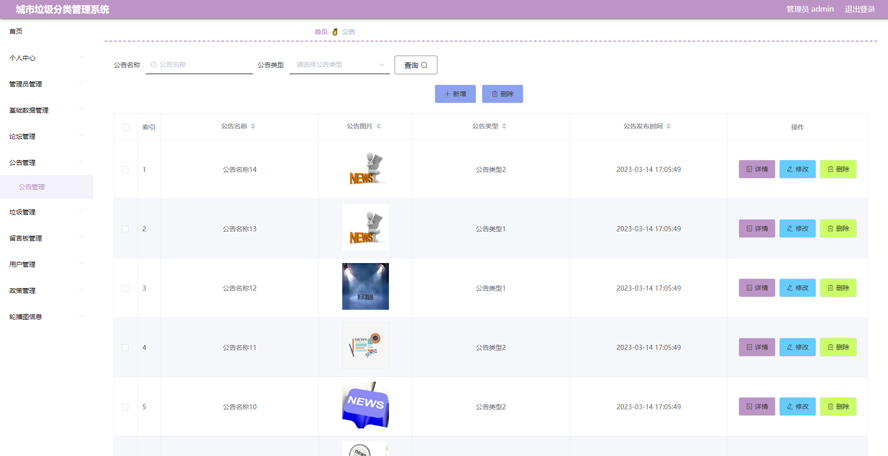Click 删除 for 公告名称14

coord(838,169)
